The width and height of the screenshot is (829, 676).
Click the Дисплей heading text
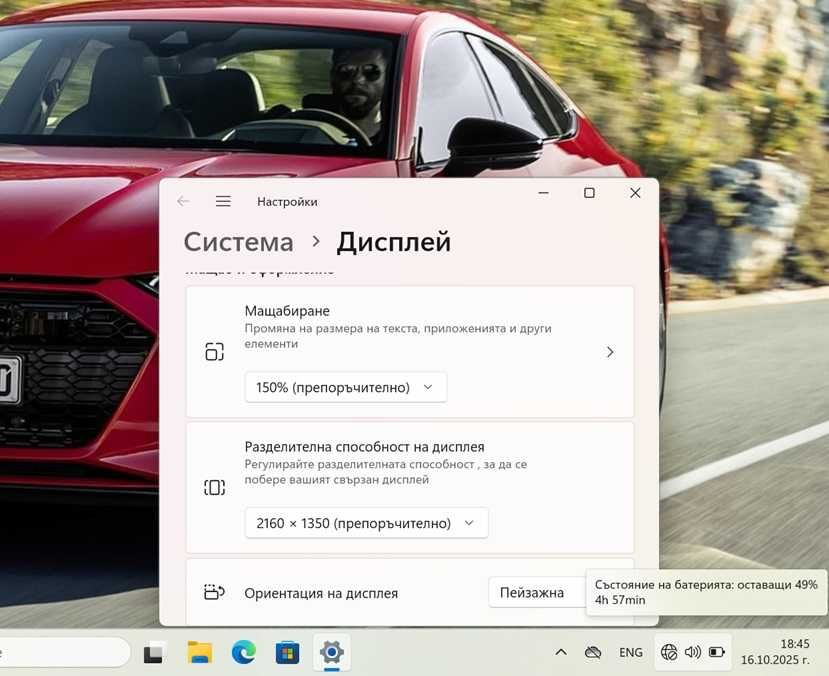click(394, 243)
